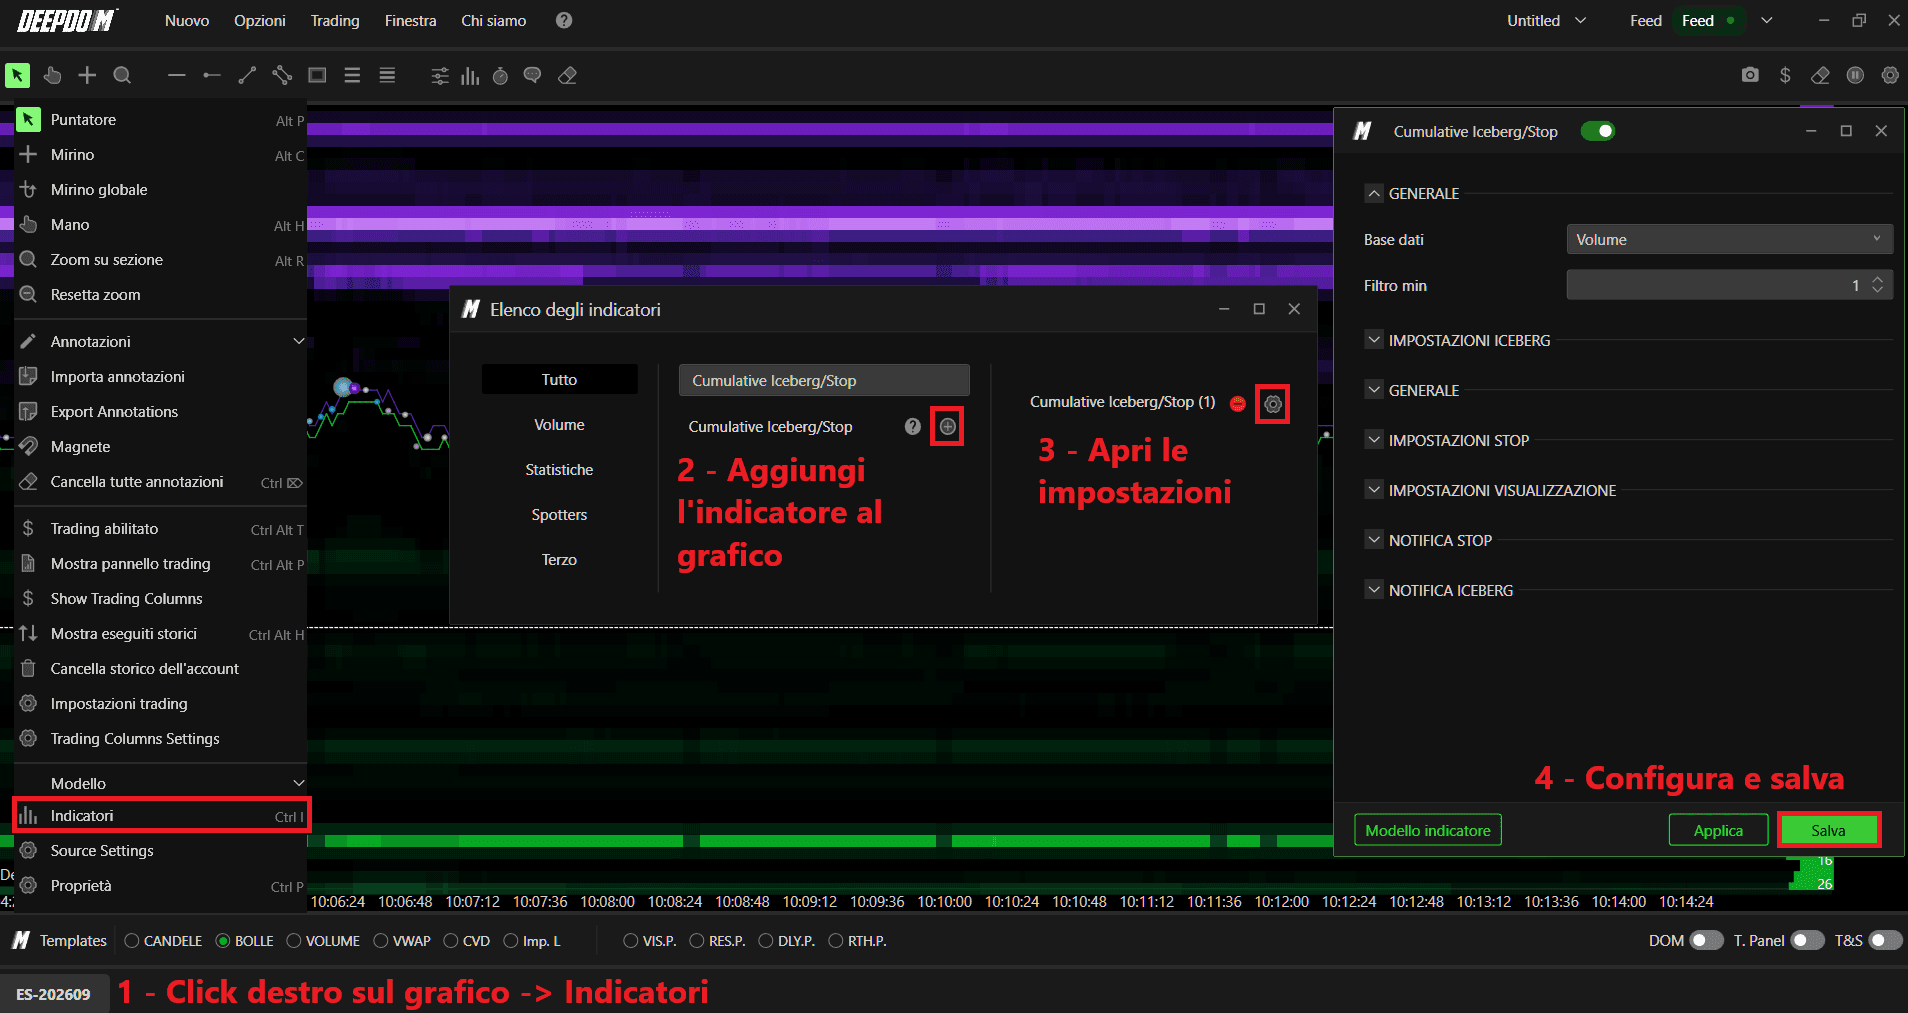
Task: Select the CANDELE radio button
Action: (131, 941)
